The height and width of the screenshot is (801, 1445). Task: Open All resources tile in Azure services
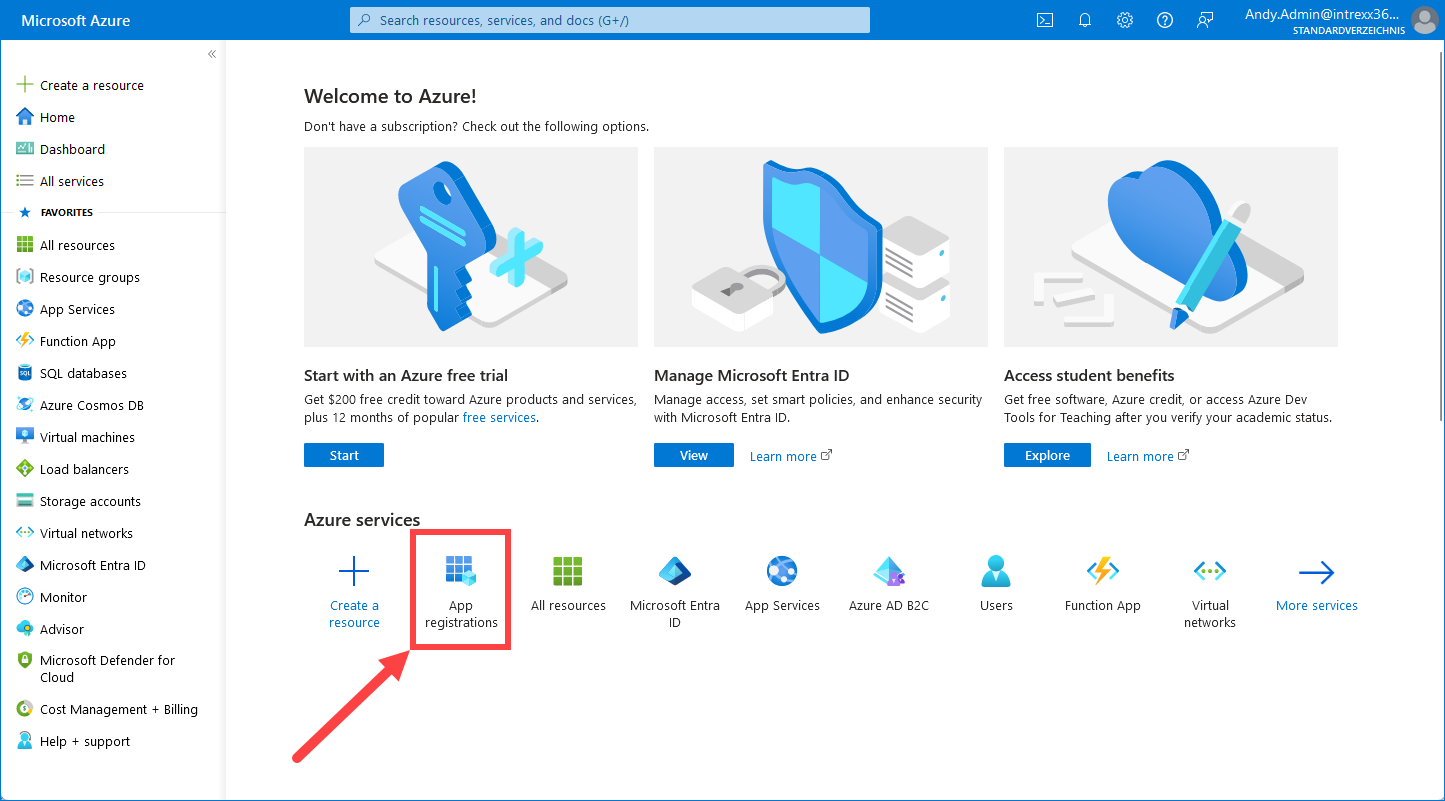pos(568,584)
